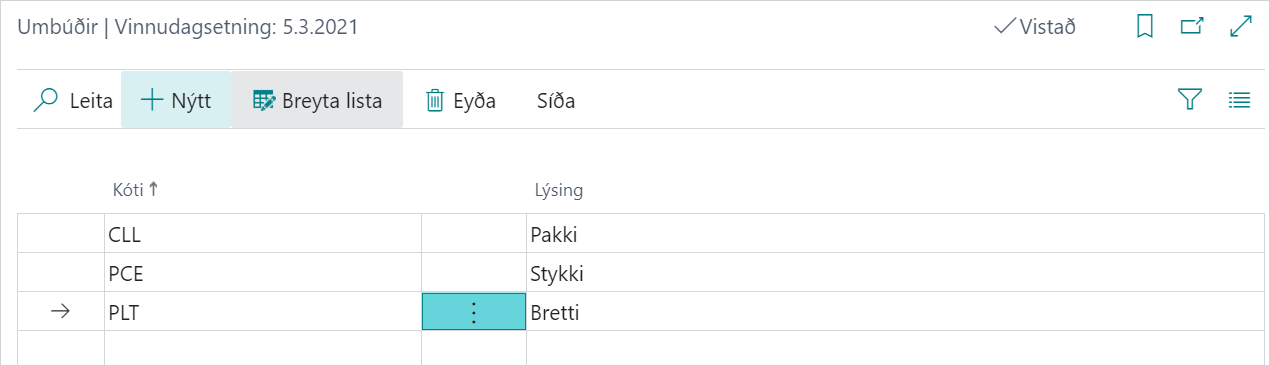This screenshot has width=1270, height=366.
Task: Click the Stykki description cell
Action: pos(895,273)
